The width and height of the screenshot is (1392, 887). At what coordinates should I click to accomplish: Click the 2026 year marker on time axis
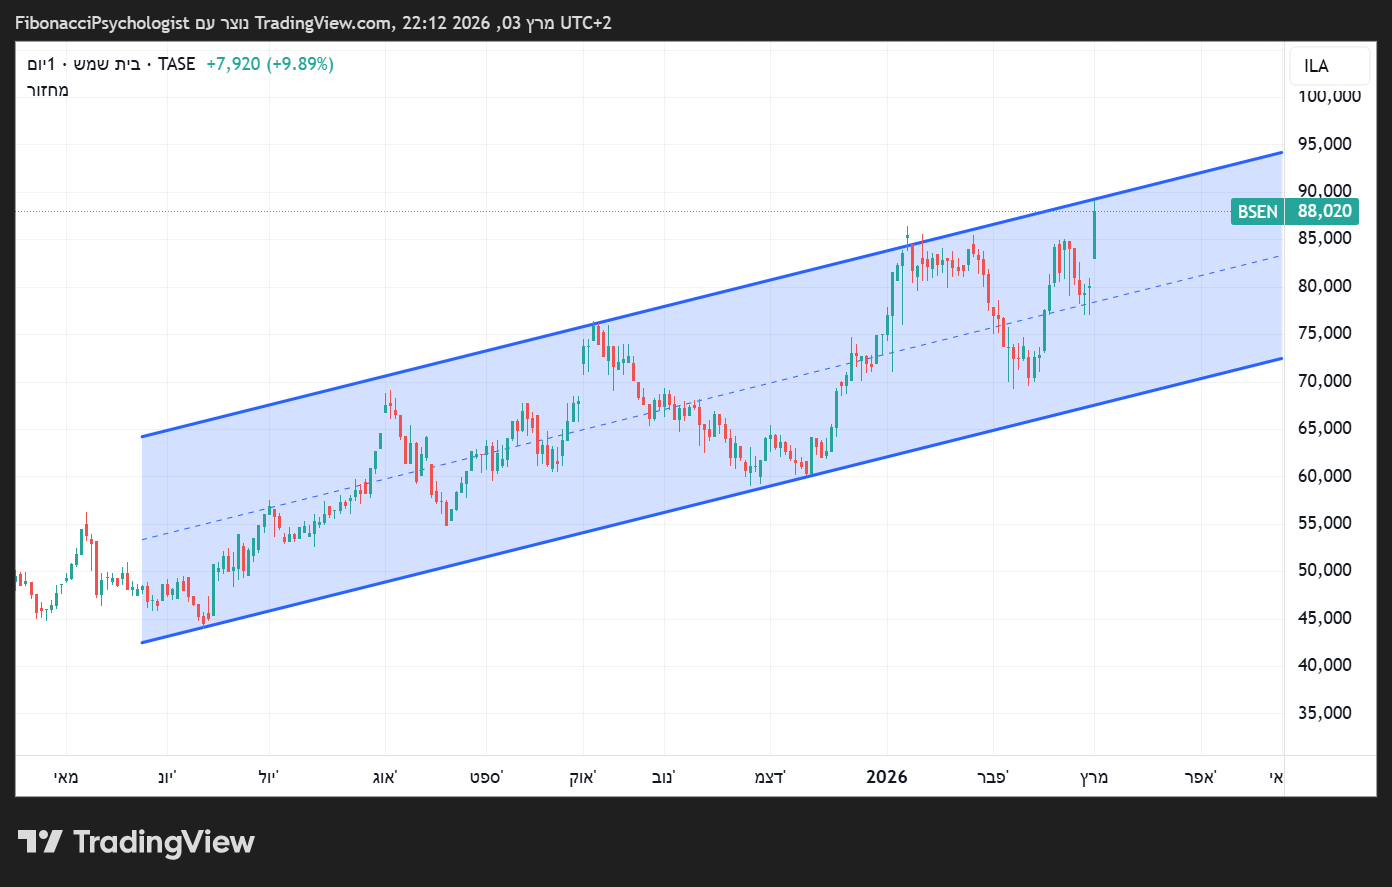point(887,777)
